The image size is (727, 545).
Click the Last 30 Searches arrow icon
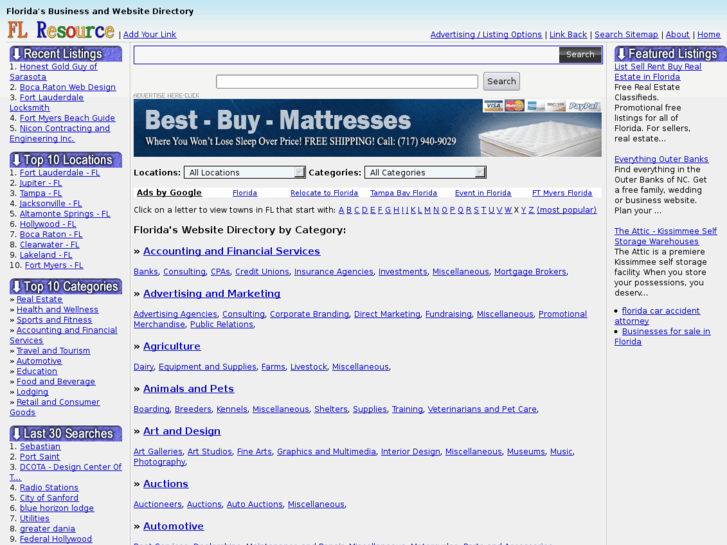(x=16, y=434)
